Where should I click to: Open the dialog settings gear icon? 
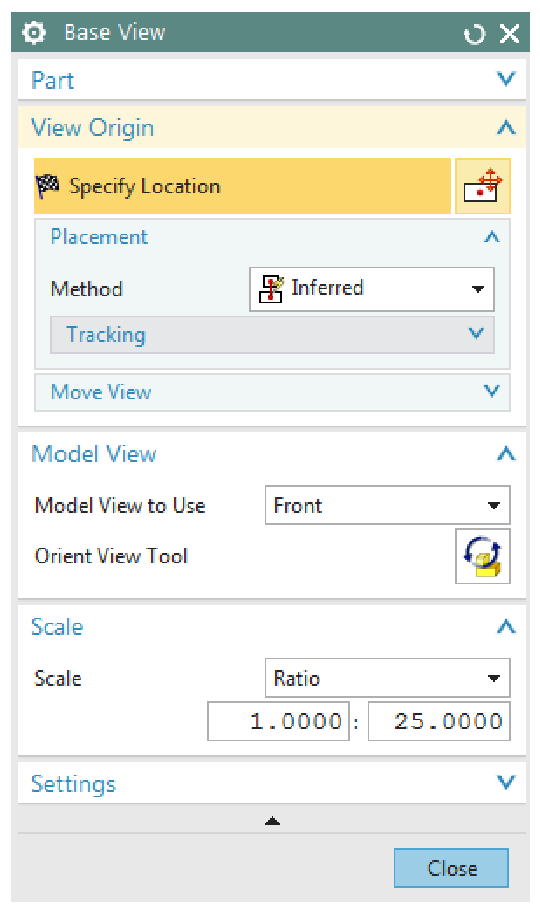tap(34, 33)
